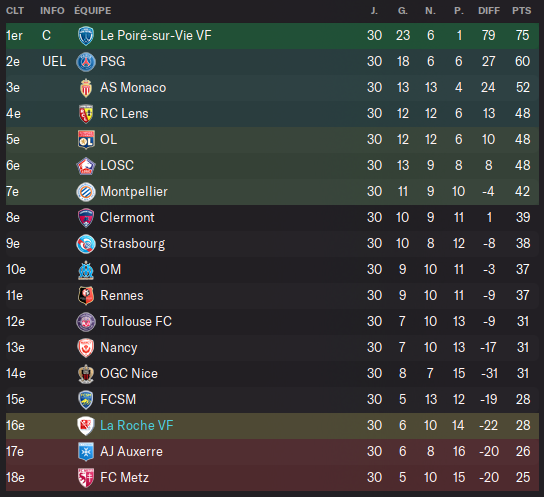Click the Rennes crest icon
The width and height of the screenshot is (544, 497).
86,296
